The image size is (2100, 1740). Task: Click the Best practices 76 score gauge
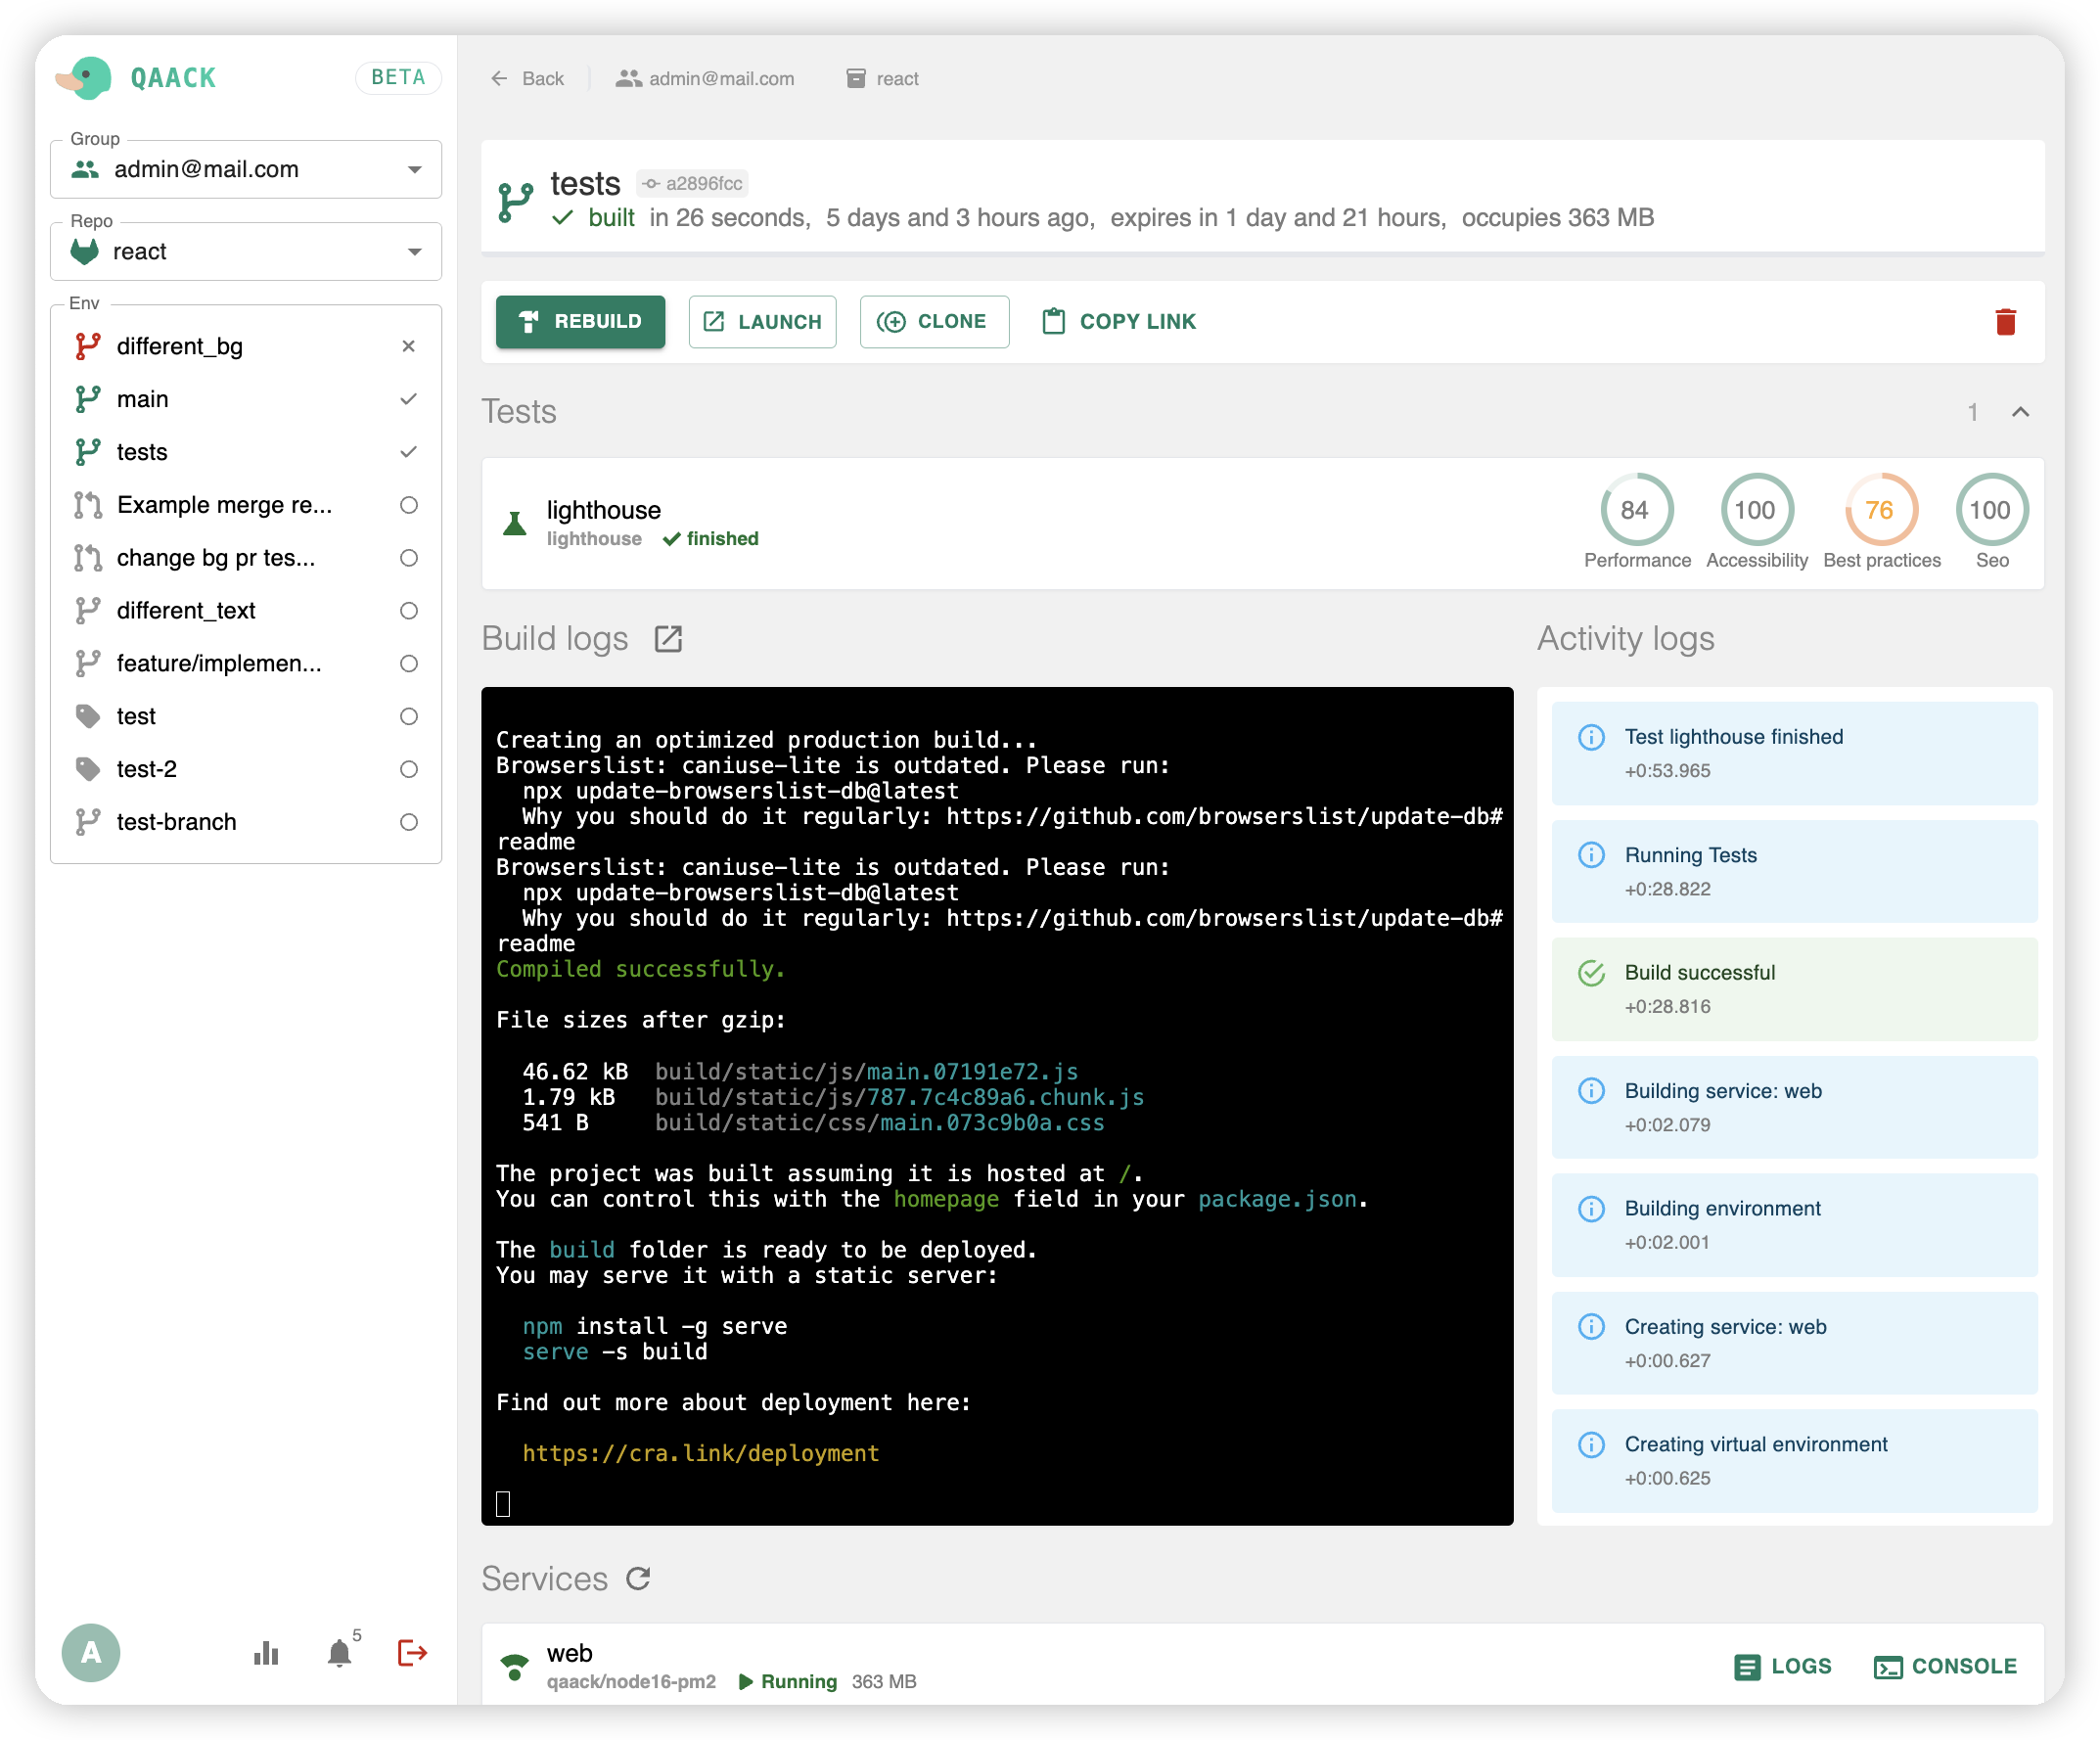(1880, 511)
